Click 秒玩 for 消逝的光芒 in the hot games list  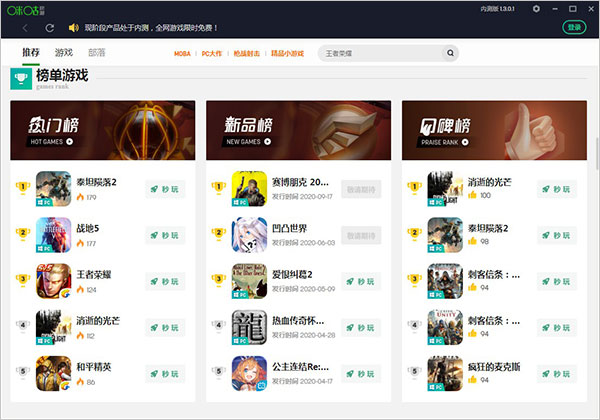[165, 328]
